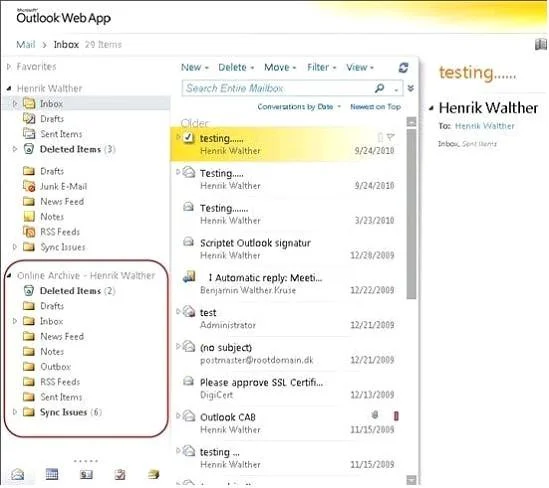This screenshot has width=549, height=488.
Task: Click attachment icon on Outlook CAB
Action: 375,415
